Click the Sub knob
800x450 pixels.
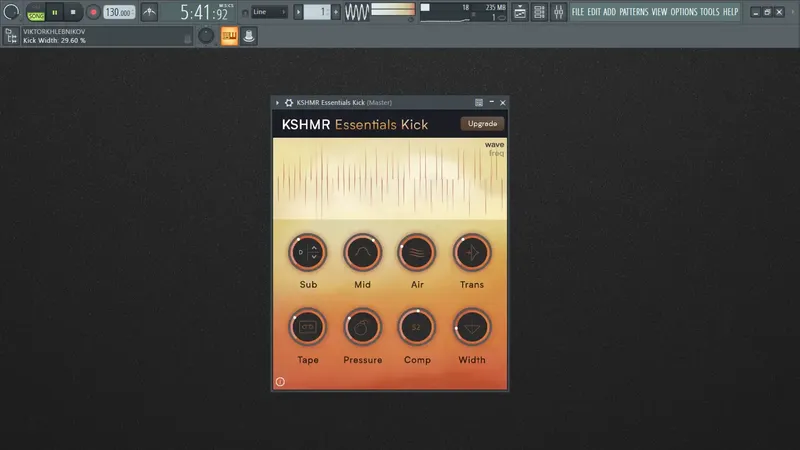pos(308,252)
